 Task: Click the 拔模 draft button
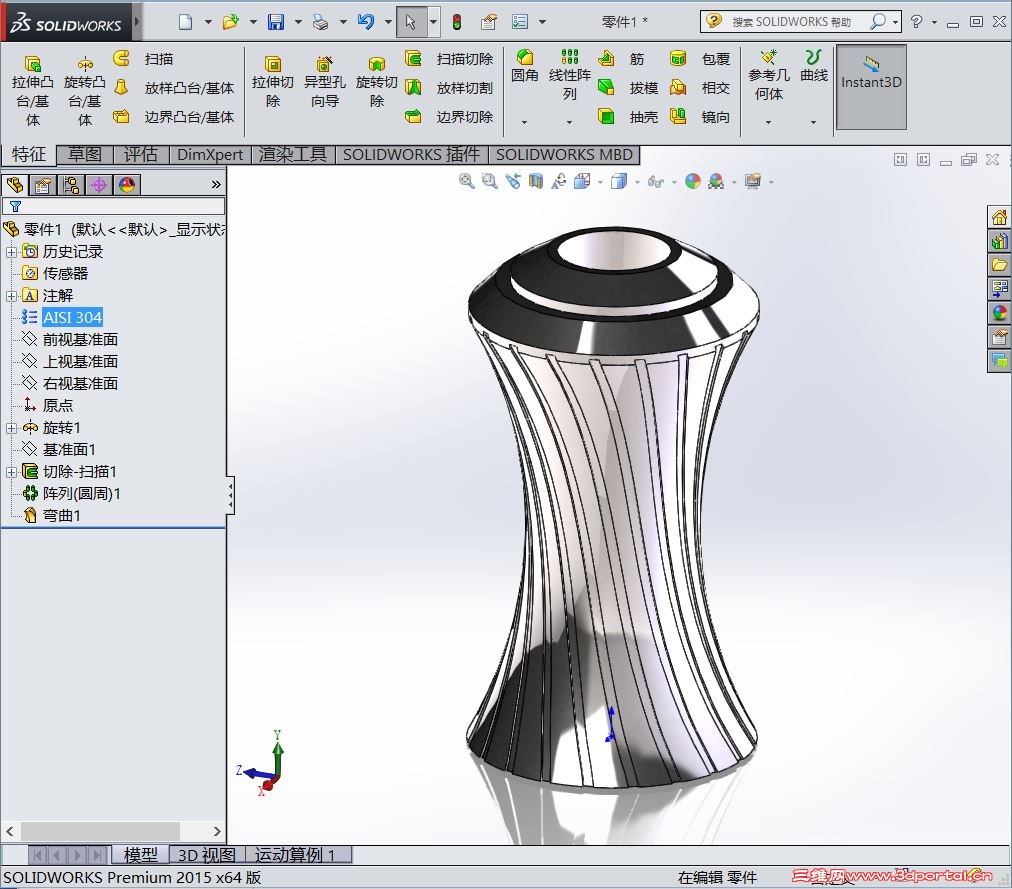point(628,88)
